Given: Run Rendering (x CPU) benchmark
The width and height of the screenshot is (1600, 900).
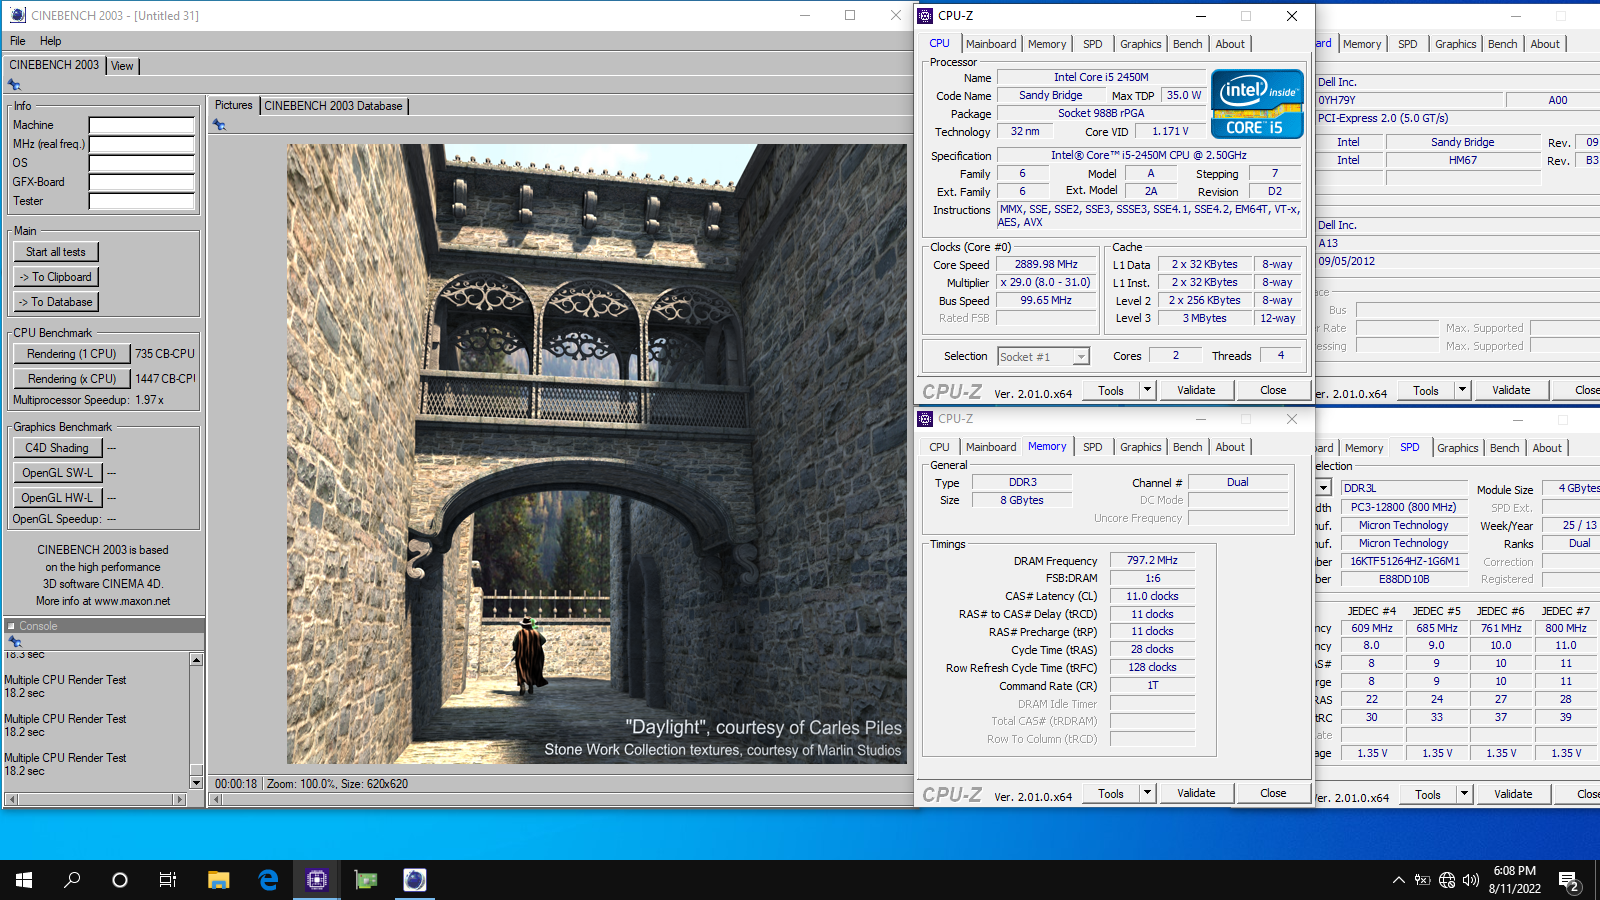Looking at the screenshot, I should pyautogui.click(x=71, y=379).
